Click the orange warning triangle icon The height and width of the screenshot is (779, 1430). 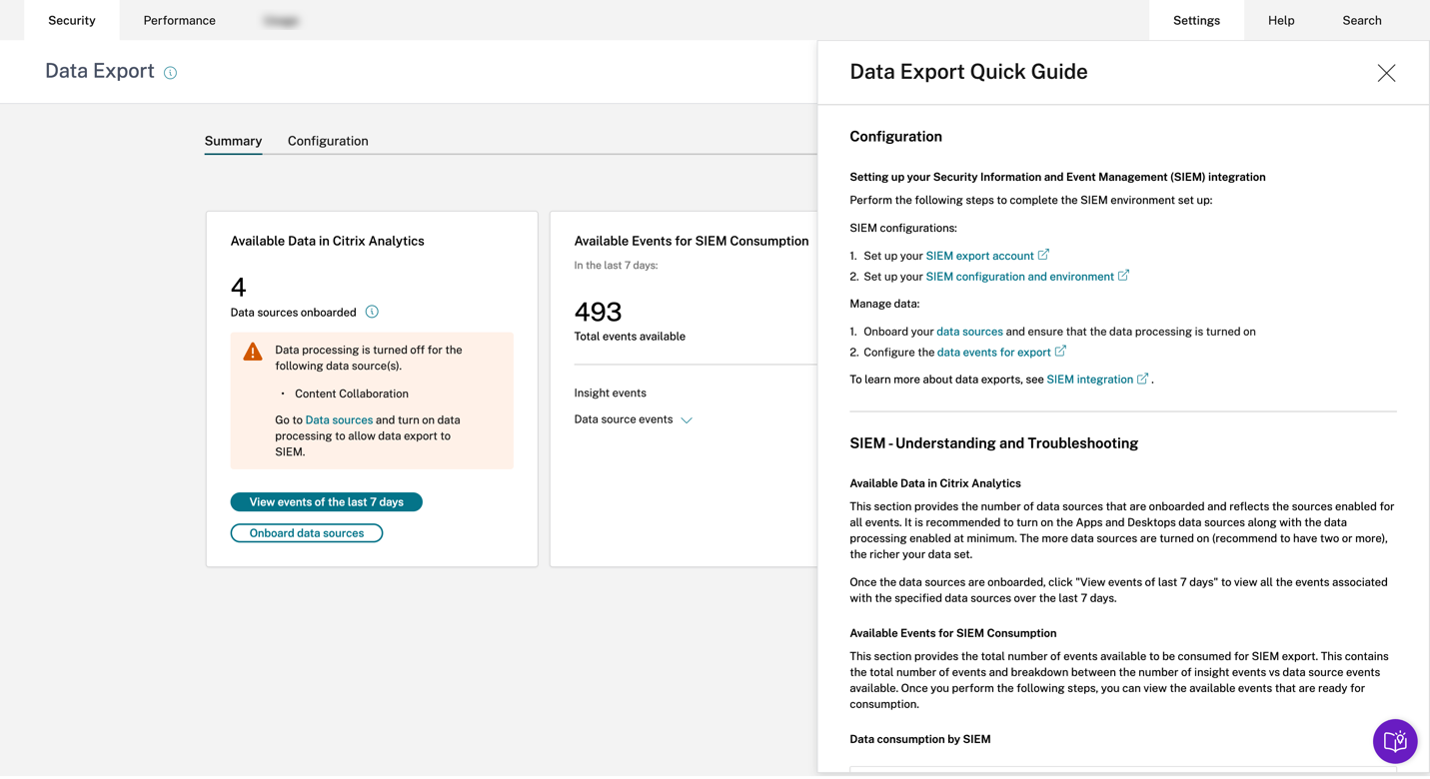(x=253, y=352)
